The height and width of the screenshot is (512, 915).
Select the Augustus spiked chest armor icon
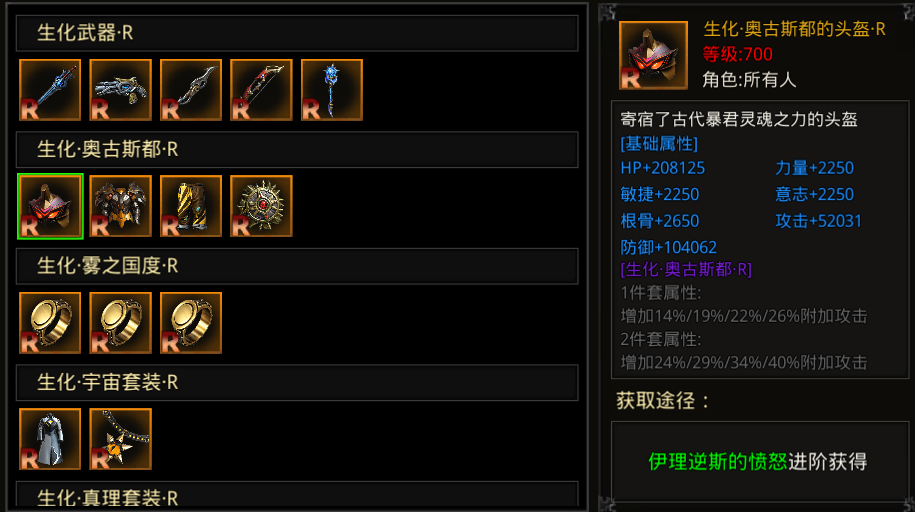click(121, 206)
